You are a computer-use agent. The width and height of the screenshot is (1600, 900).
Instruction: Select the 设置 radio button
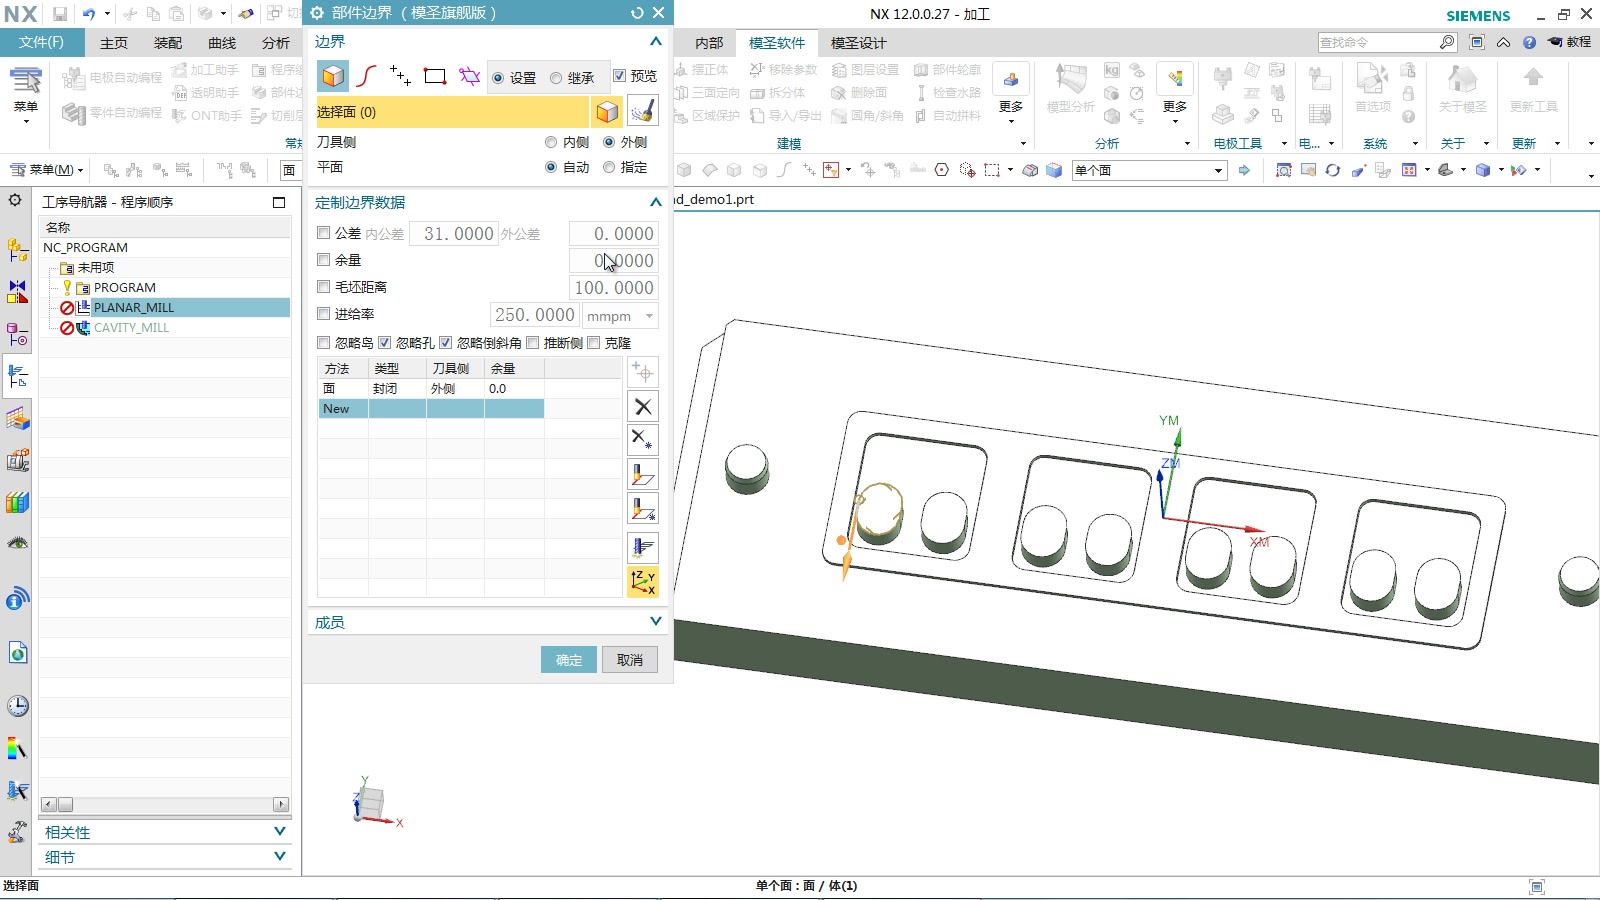tap(498, 78)
